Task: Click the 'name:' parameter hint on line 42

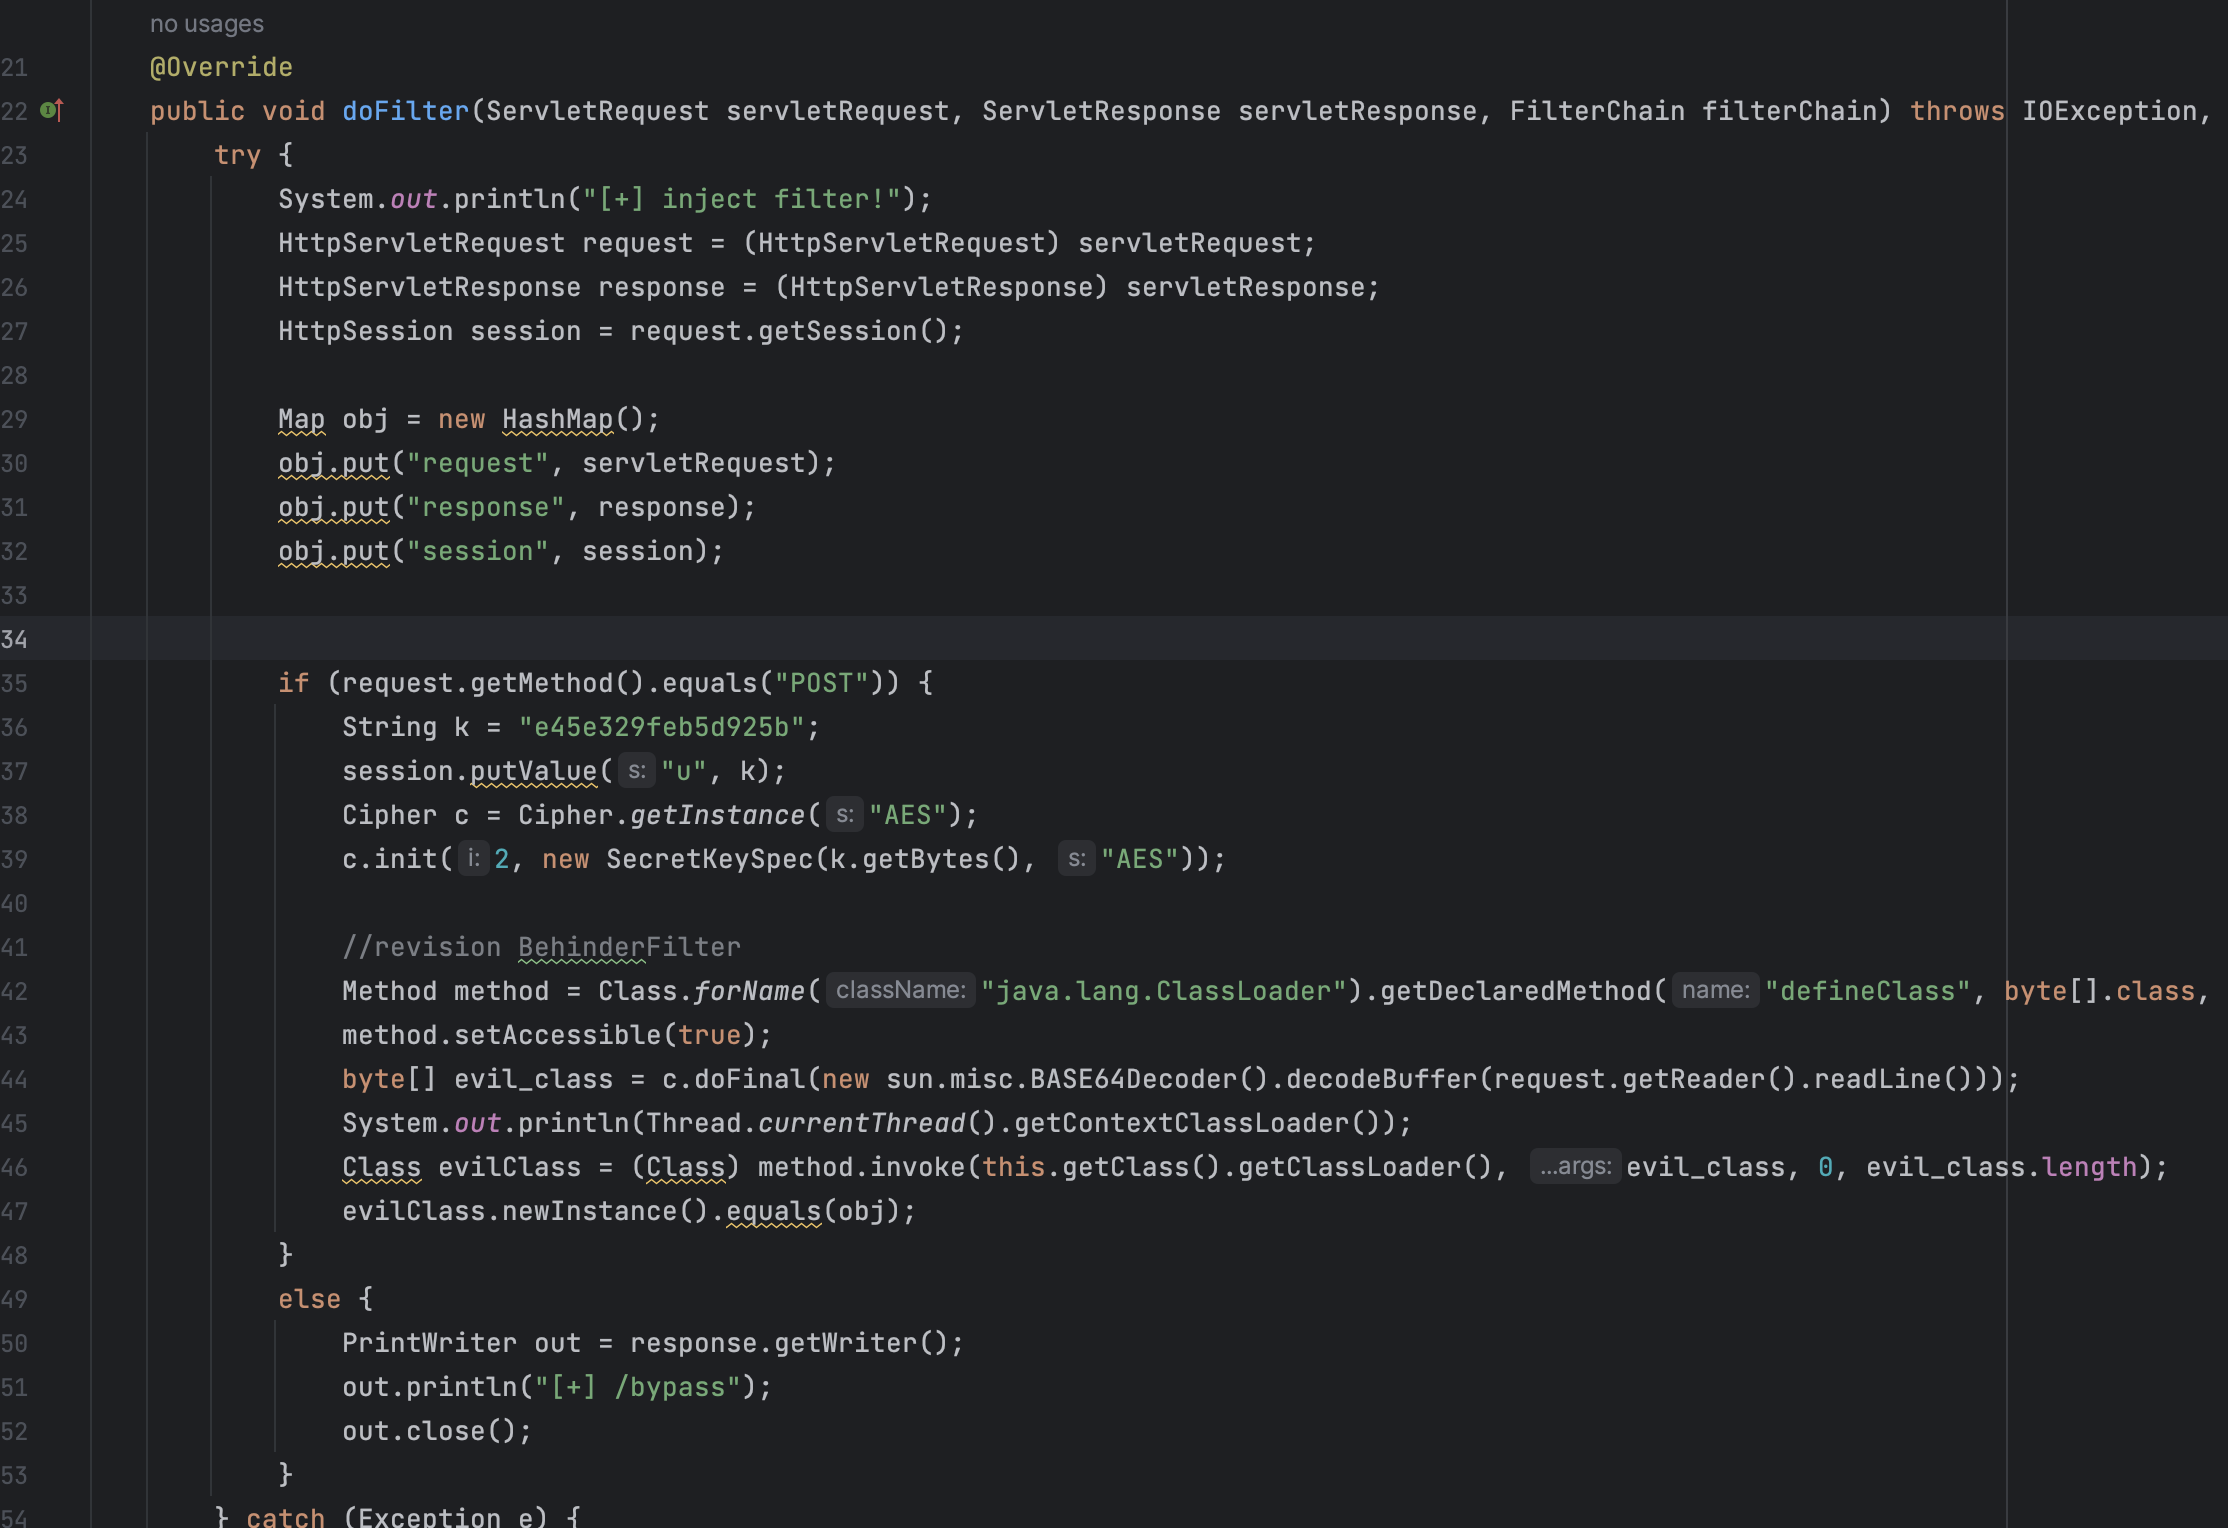Action: (x=1715, y=990)
